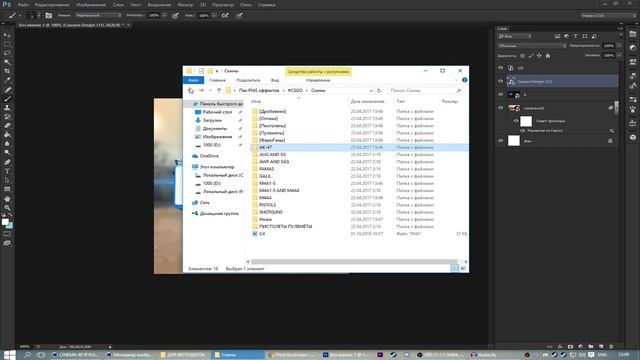This screenshot has height=360, width=640.
Task: Select the Quick Selection tool
Action: point(7,62)
